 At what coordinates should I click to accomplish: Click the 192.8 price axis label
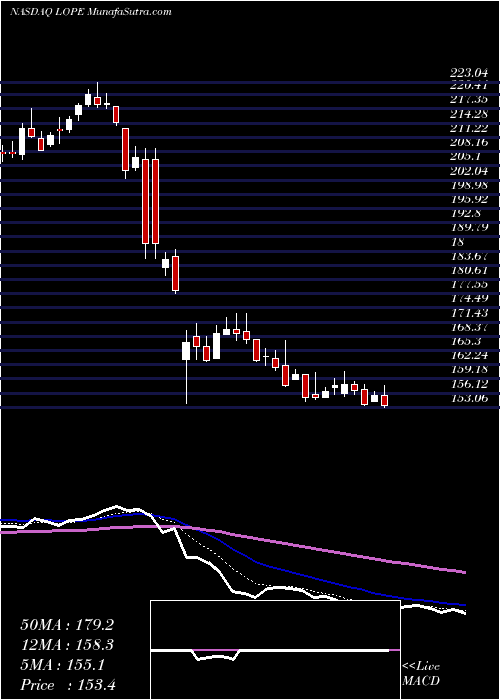(465, 213)
